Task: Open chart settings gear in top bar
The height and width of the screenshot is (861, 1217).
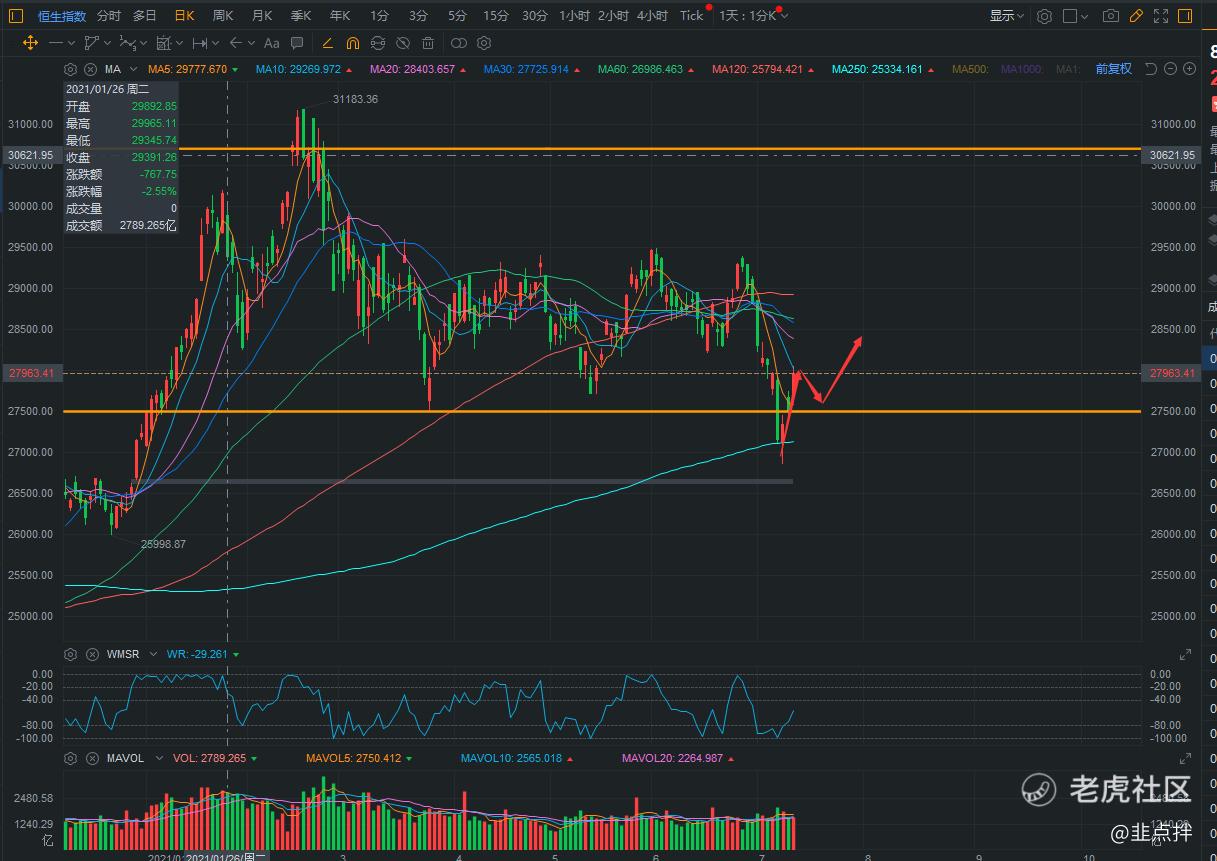Action: click(x=1044, y=16)
